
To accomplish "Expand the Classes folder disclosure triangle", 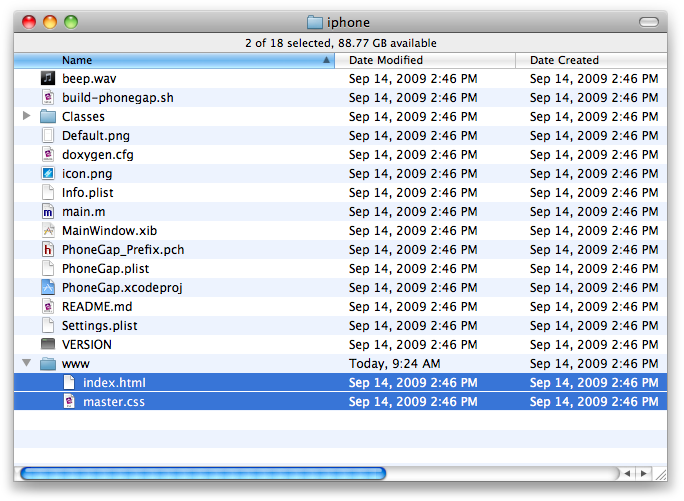I will [27, 116].
